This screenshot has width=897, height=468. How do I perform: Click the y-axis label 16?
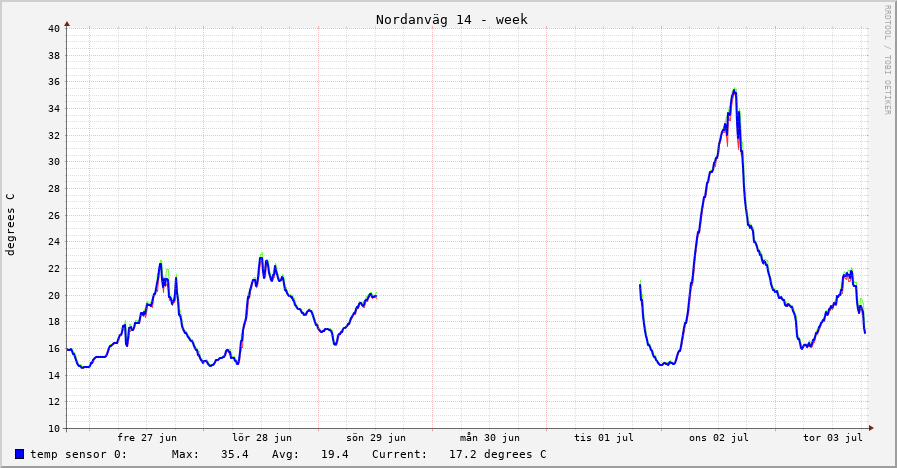54,348
